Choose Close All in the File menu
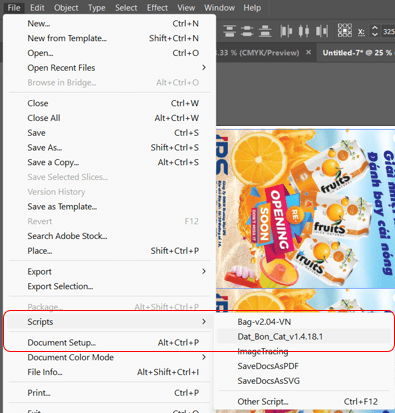This screenshot has height=413, width=395. pos(110,118)
